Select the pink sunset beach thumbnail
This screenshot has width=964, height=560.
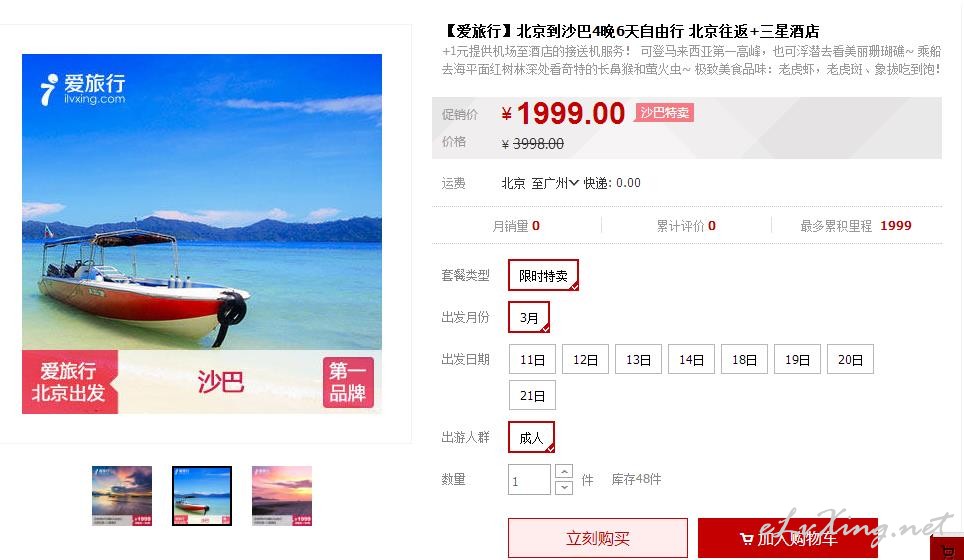(x=282, y=495)
